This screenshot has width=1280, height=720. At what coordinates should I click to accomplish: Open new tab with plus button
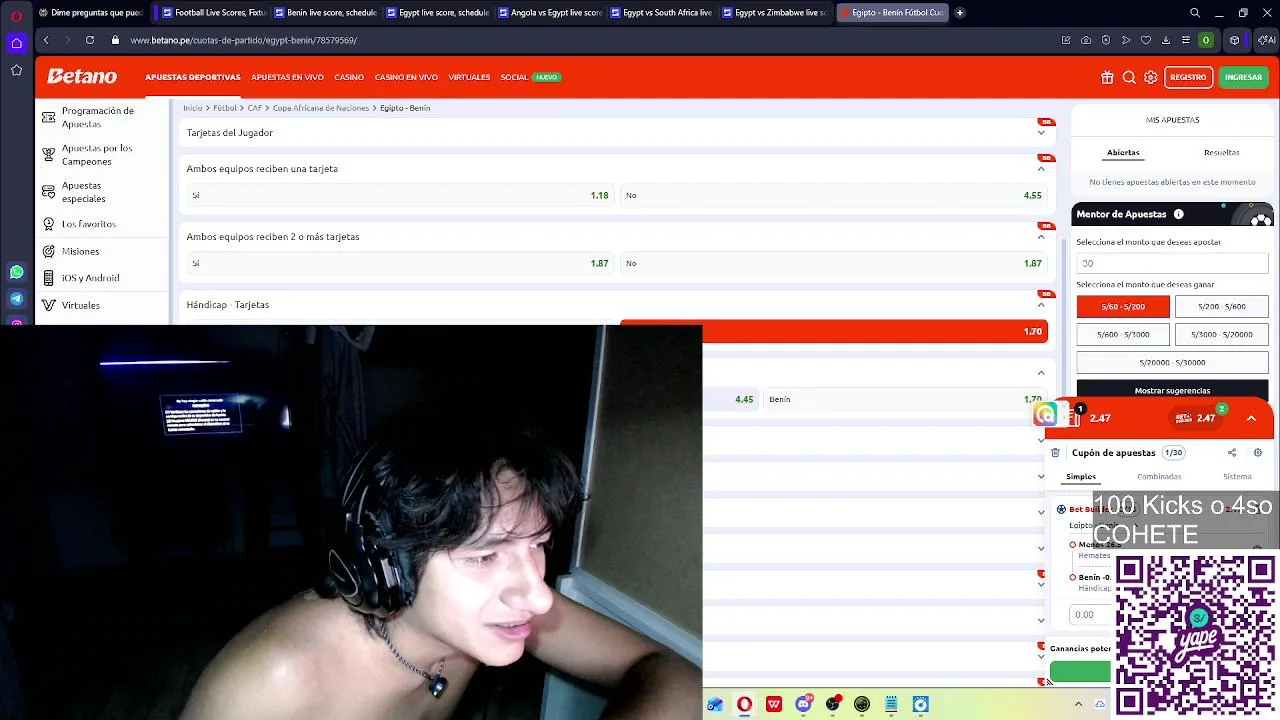coord(960,13)
